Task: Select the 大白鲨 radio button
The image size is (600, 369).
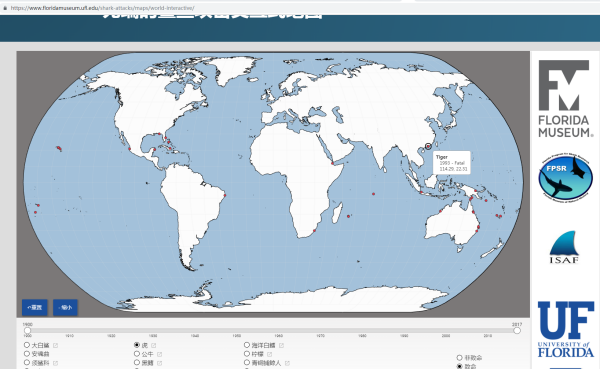Action: [x=27, y=345]
